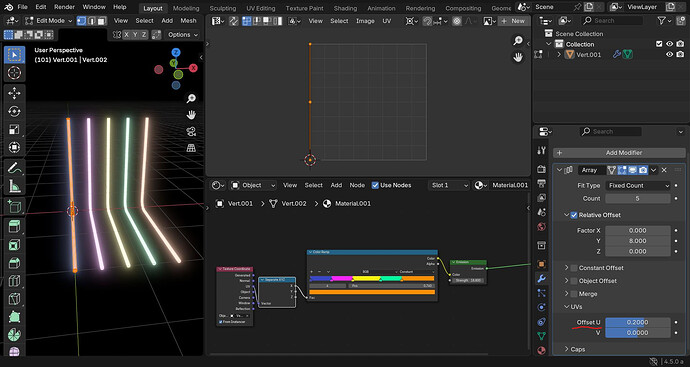Image resolution: width=690 pixels, height=367 pixels.
Task: Open Mesh menu in viewport
Action: coord(188,21)
